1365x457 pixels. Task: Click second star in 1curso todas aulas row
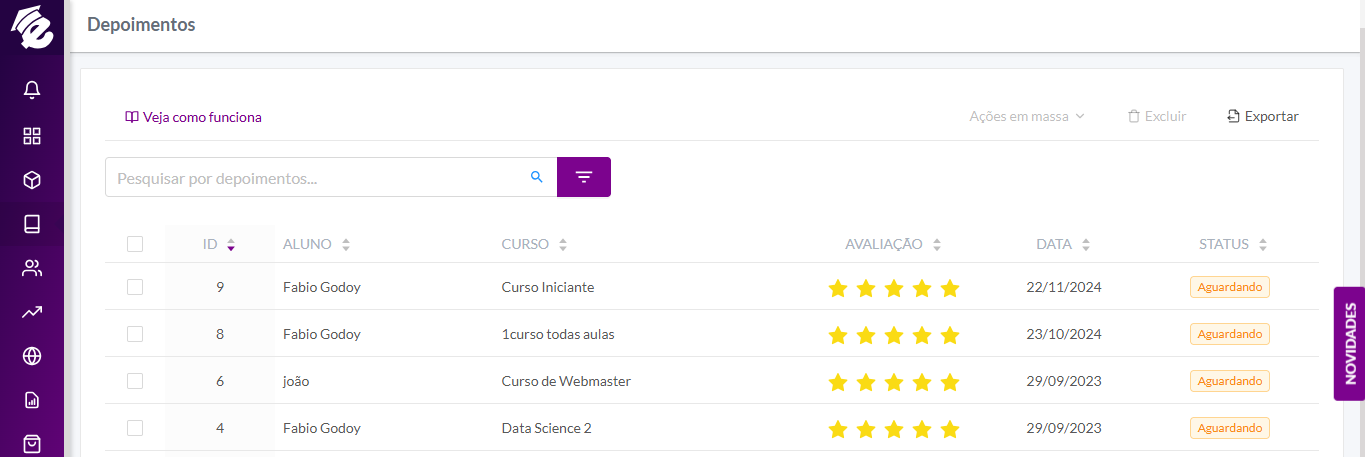click(x=866, y=335)
